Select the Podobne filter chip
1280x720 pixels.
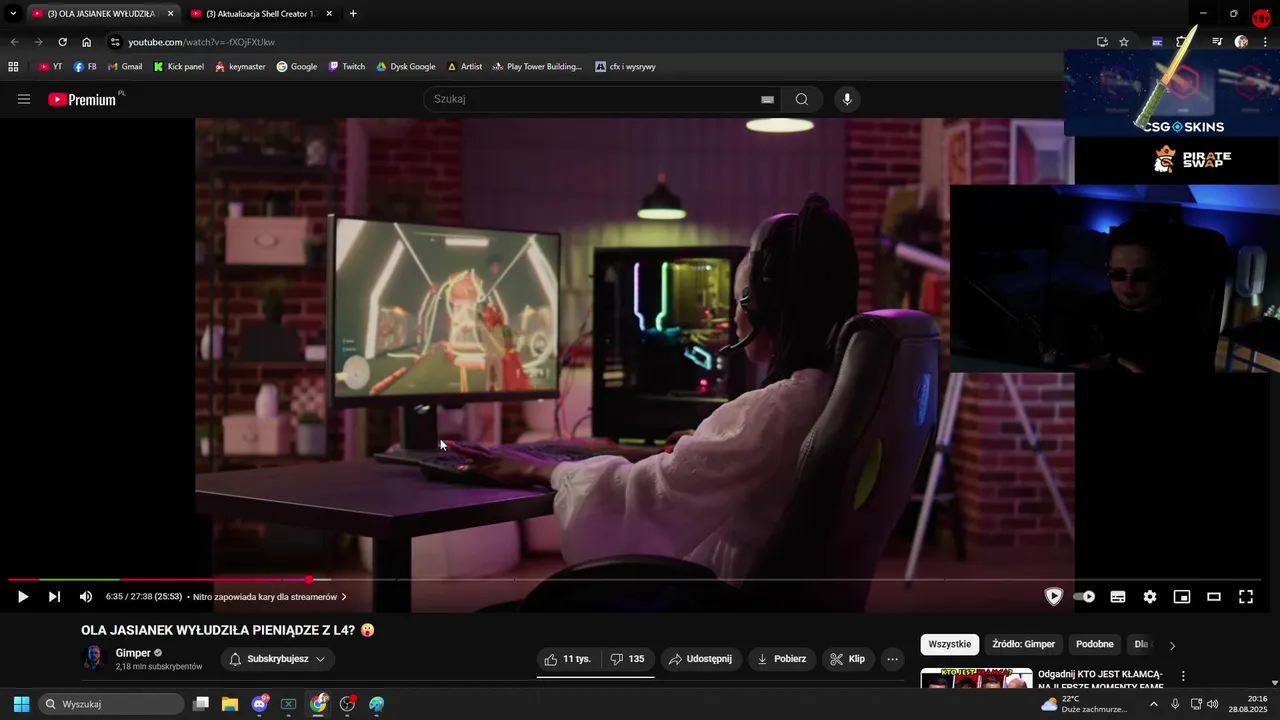[1095, 644]
